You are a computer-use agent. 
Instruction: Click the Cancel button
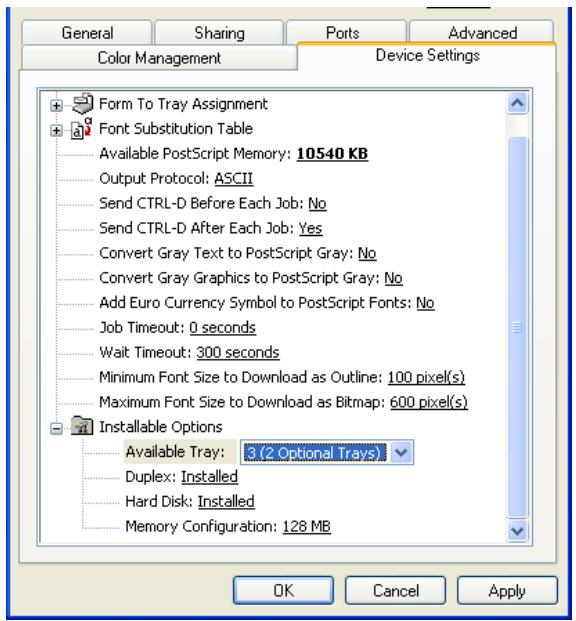(x=396, y=591)
